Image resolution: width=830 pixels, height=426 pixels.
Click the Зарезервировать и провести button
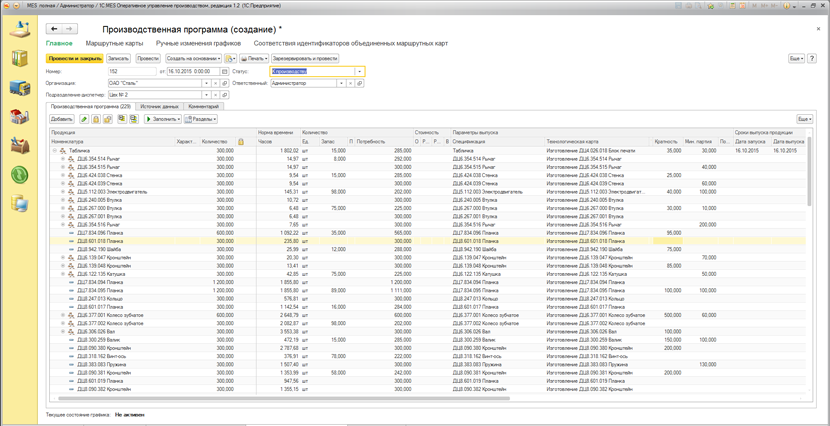click(x=305, y=59)
